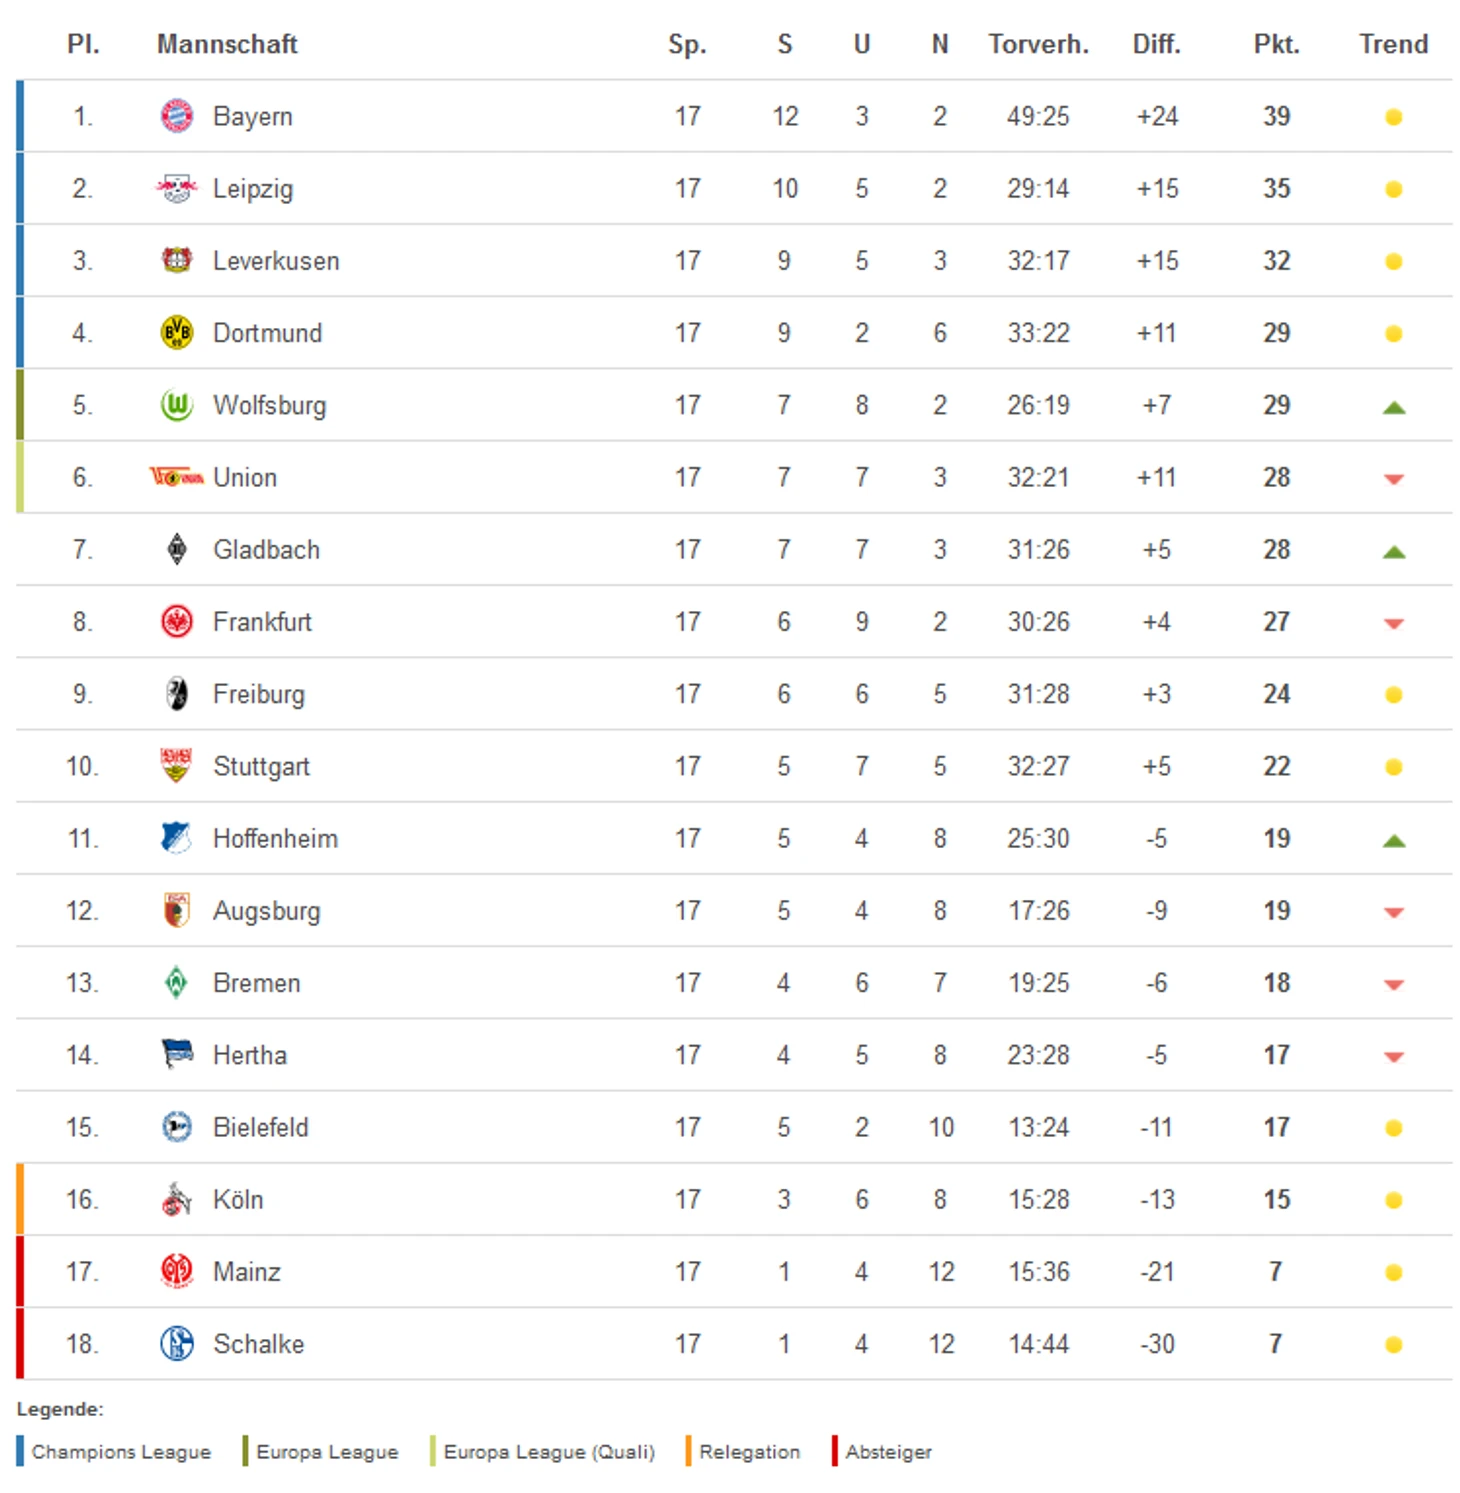
Task: Sort by the Torverh. column header
Action: tap(1038, 44)
